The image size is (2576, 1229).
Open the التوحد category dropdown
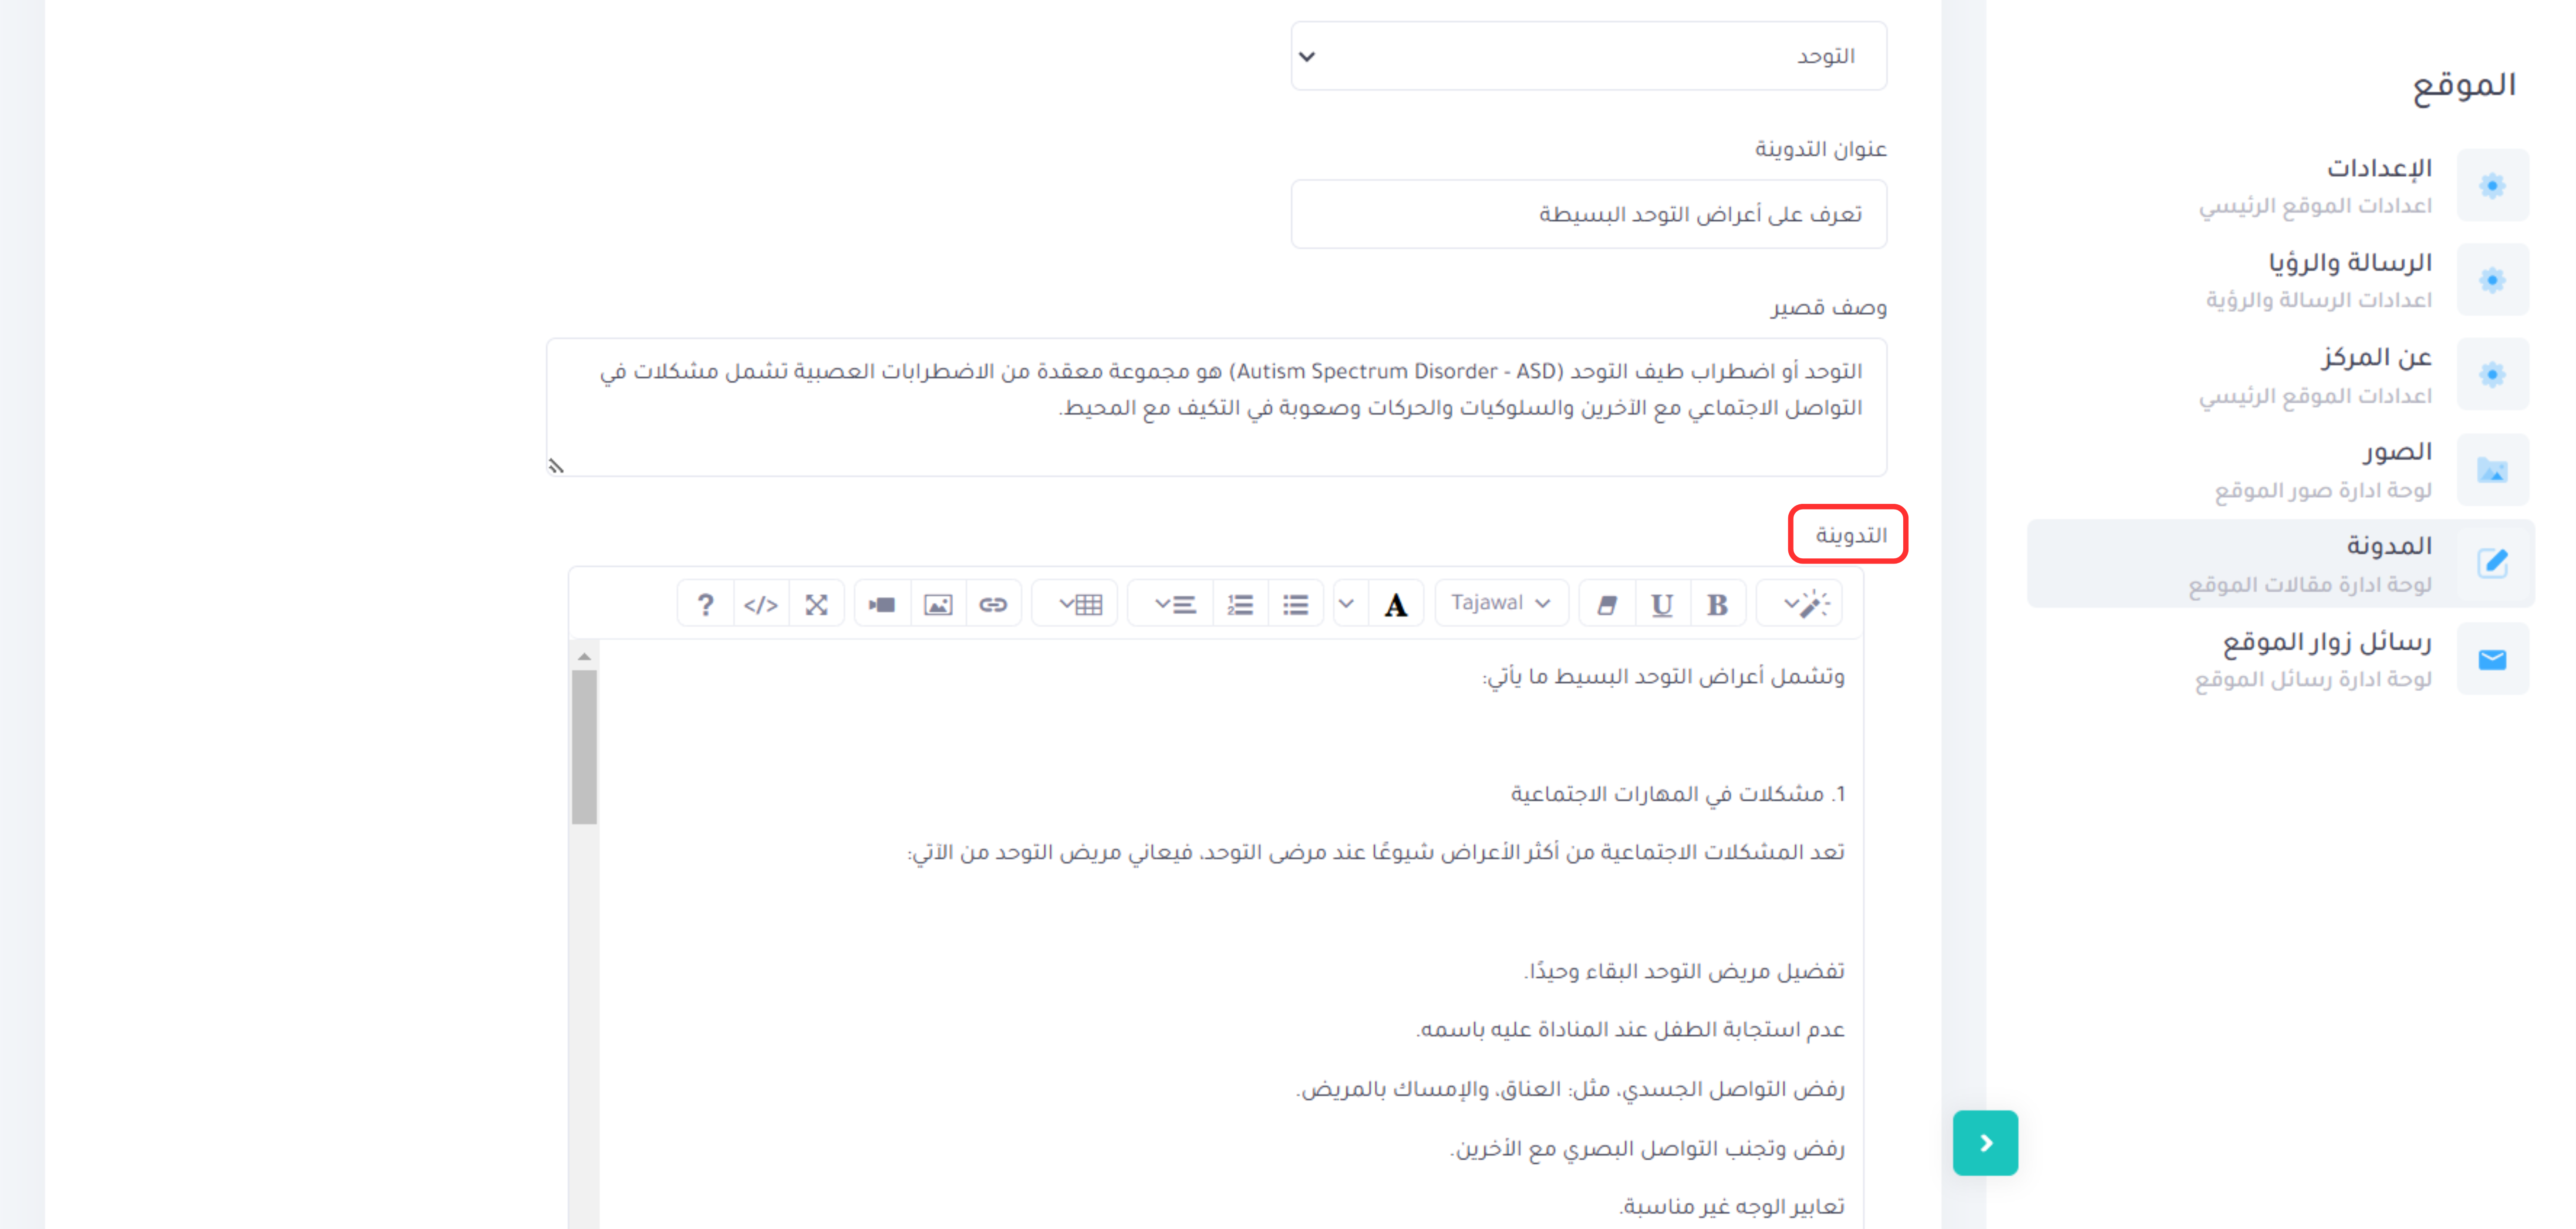pos(1588,56)
